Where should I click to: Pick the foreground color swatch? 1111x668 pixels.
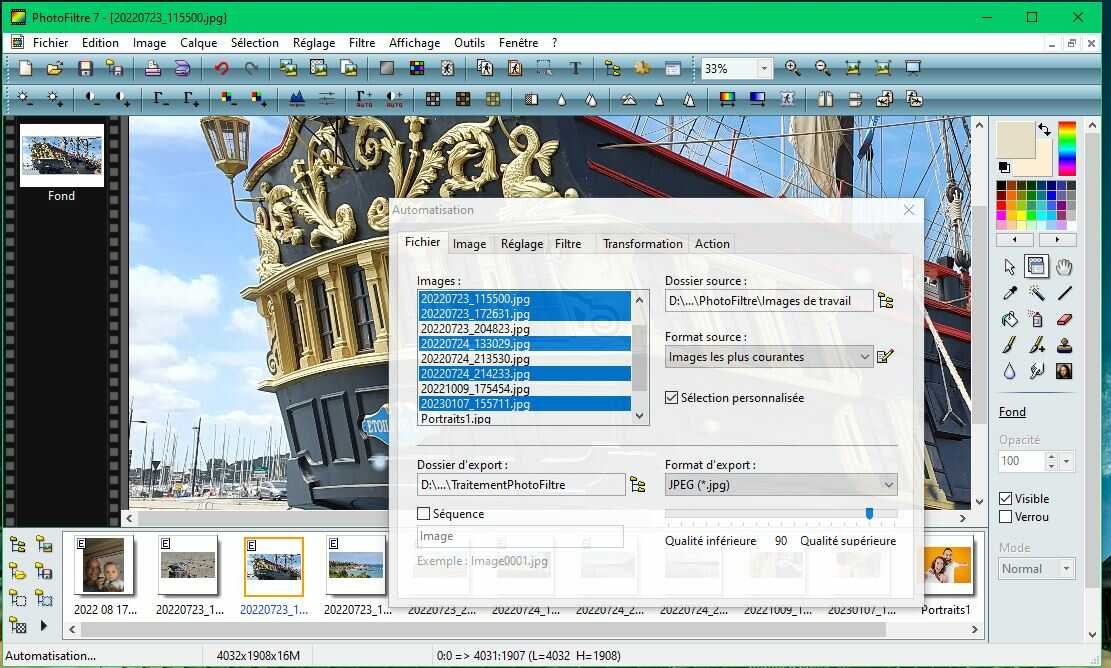(x=1015, y=140)
